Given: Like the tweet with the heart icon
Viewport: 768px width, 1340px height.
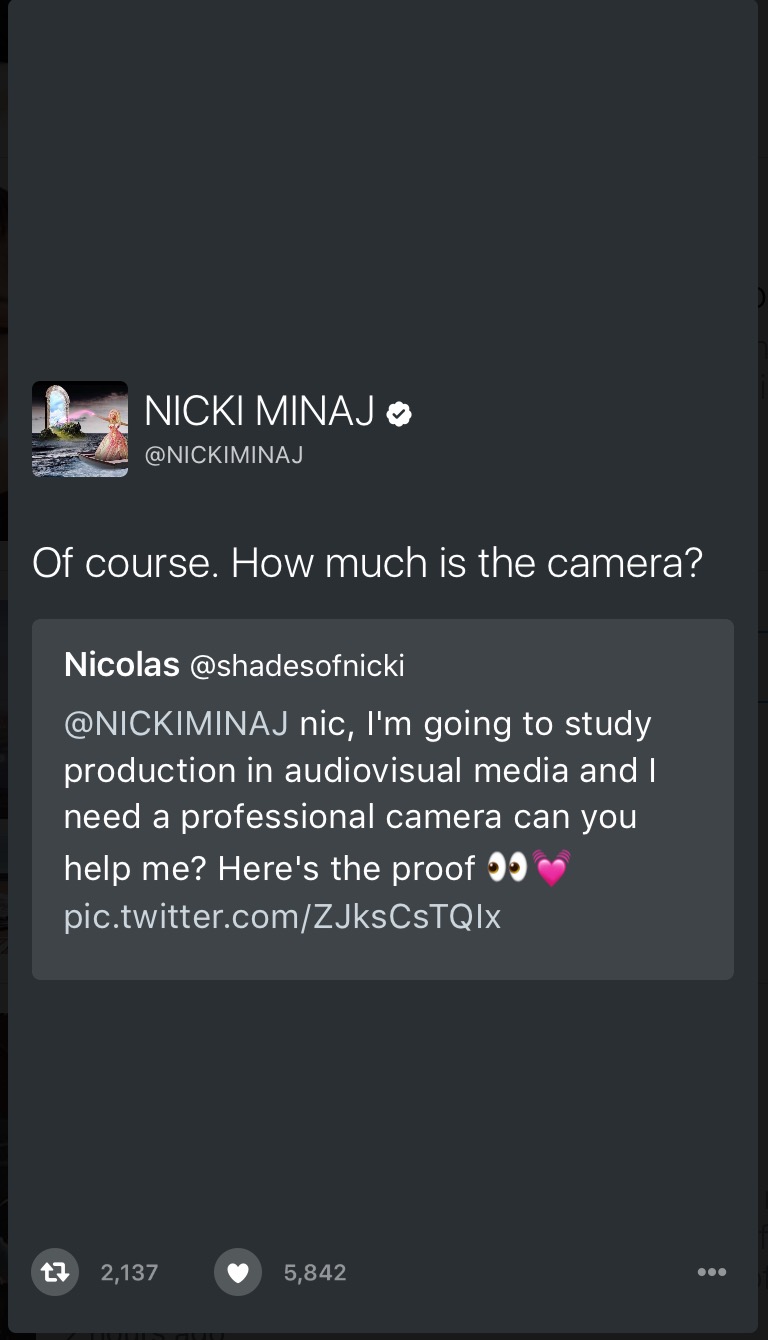Looking at the screenshot, I should [237, 1272].
